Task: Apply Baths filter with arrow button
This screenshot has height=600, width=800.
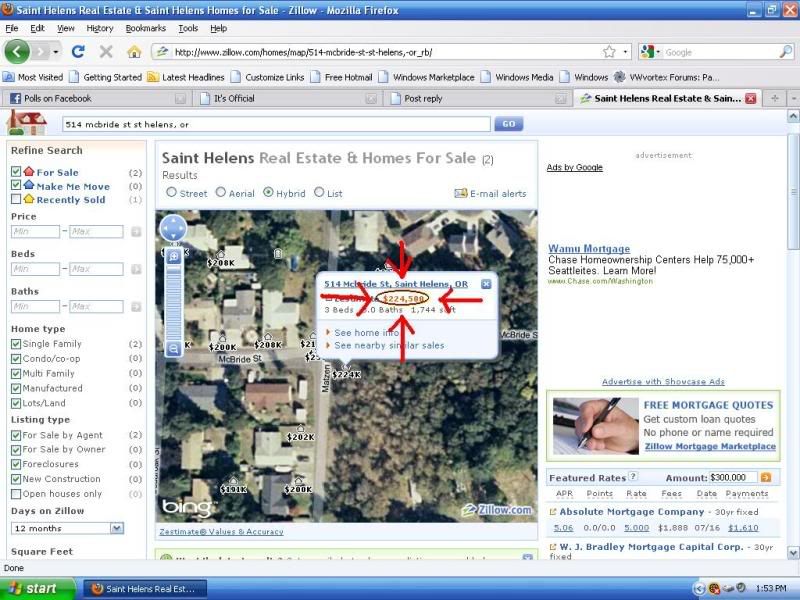Action: (x=136, y=307)
